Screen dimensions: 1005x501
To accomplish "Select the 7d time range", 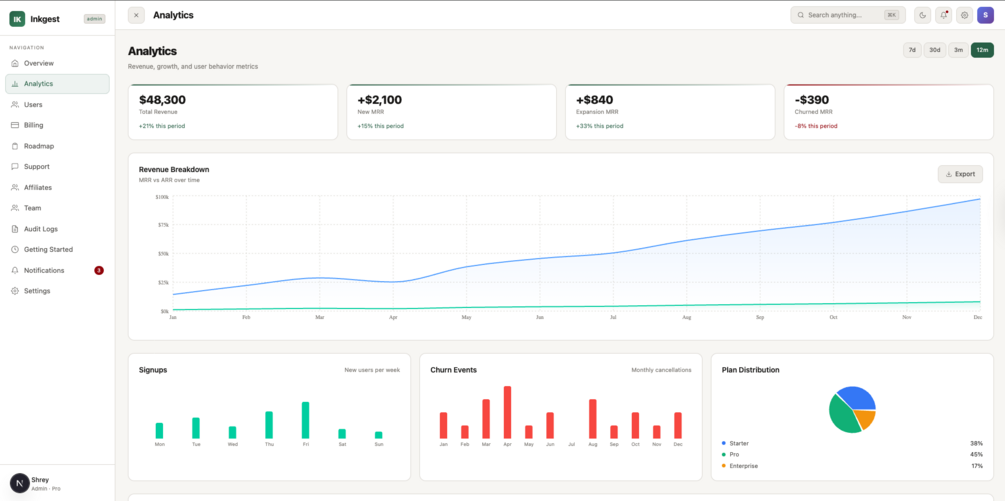I will pos(912,50).
